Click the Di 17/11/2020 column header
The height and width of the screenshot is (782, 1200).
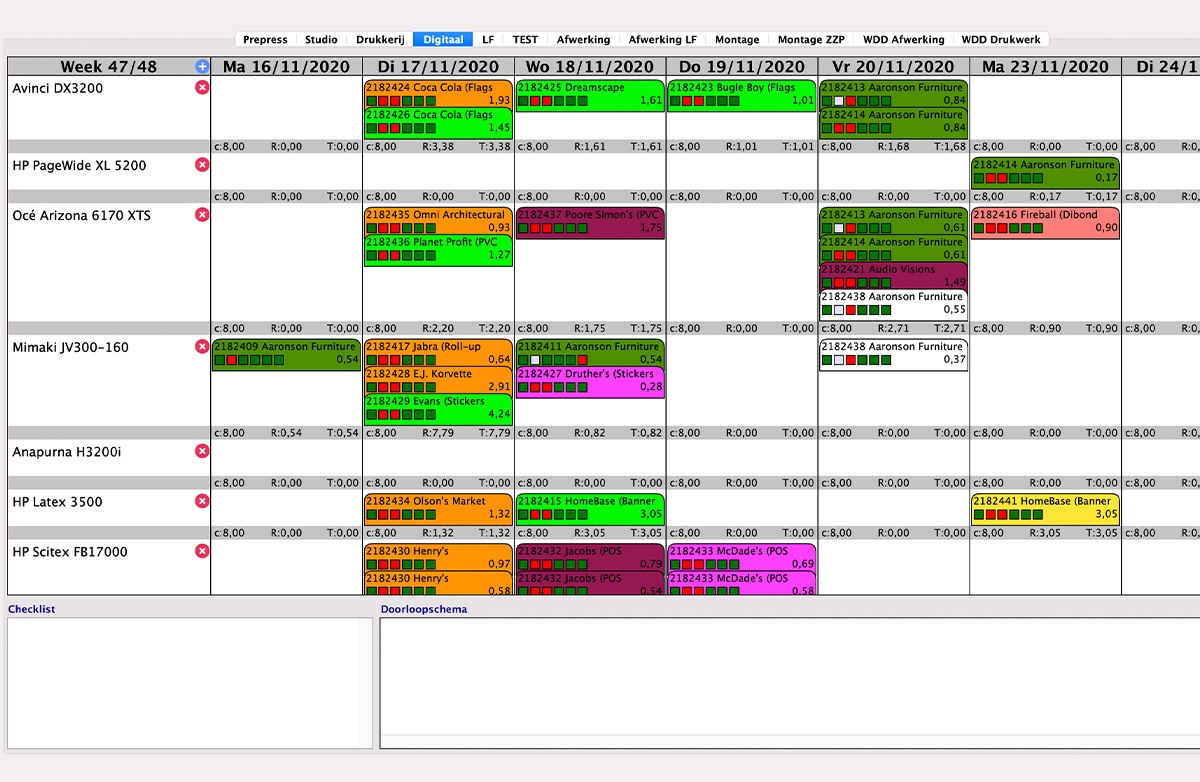click(438, 67)
